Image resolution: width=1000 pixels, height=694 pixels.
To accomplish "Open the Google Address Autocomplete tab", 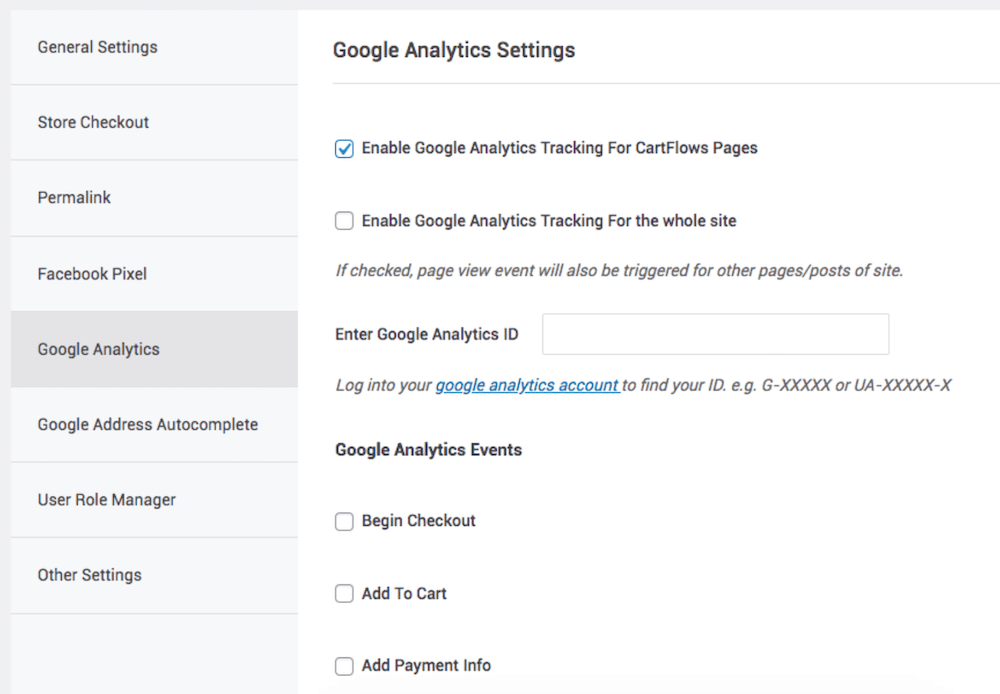I will click(147, 424).
